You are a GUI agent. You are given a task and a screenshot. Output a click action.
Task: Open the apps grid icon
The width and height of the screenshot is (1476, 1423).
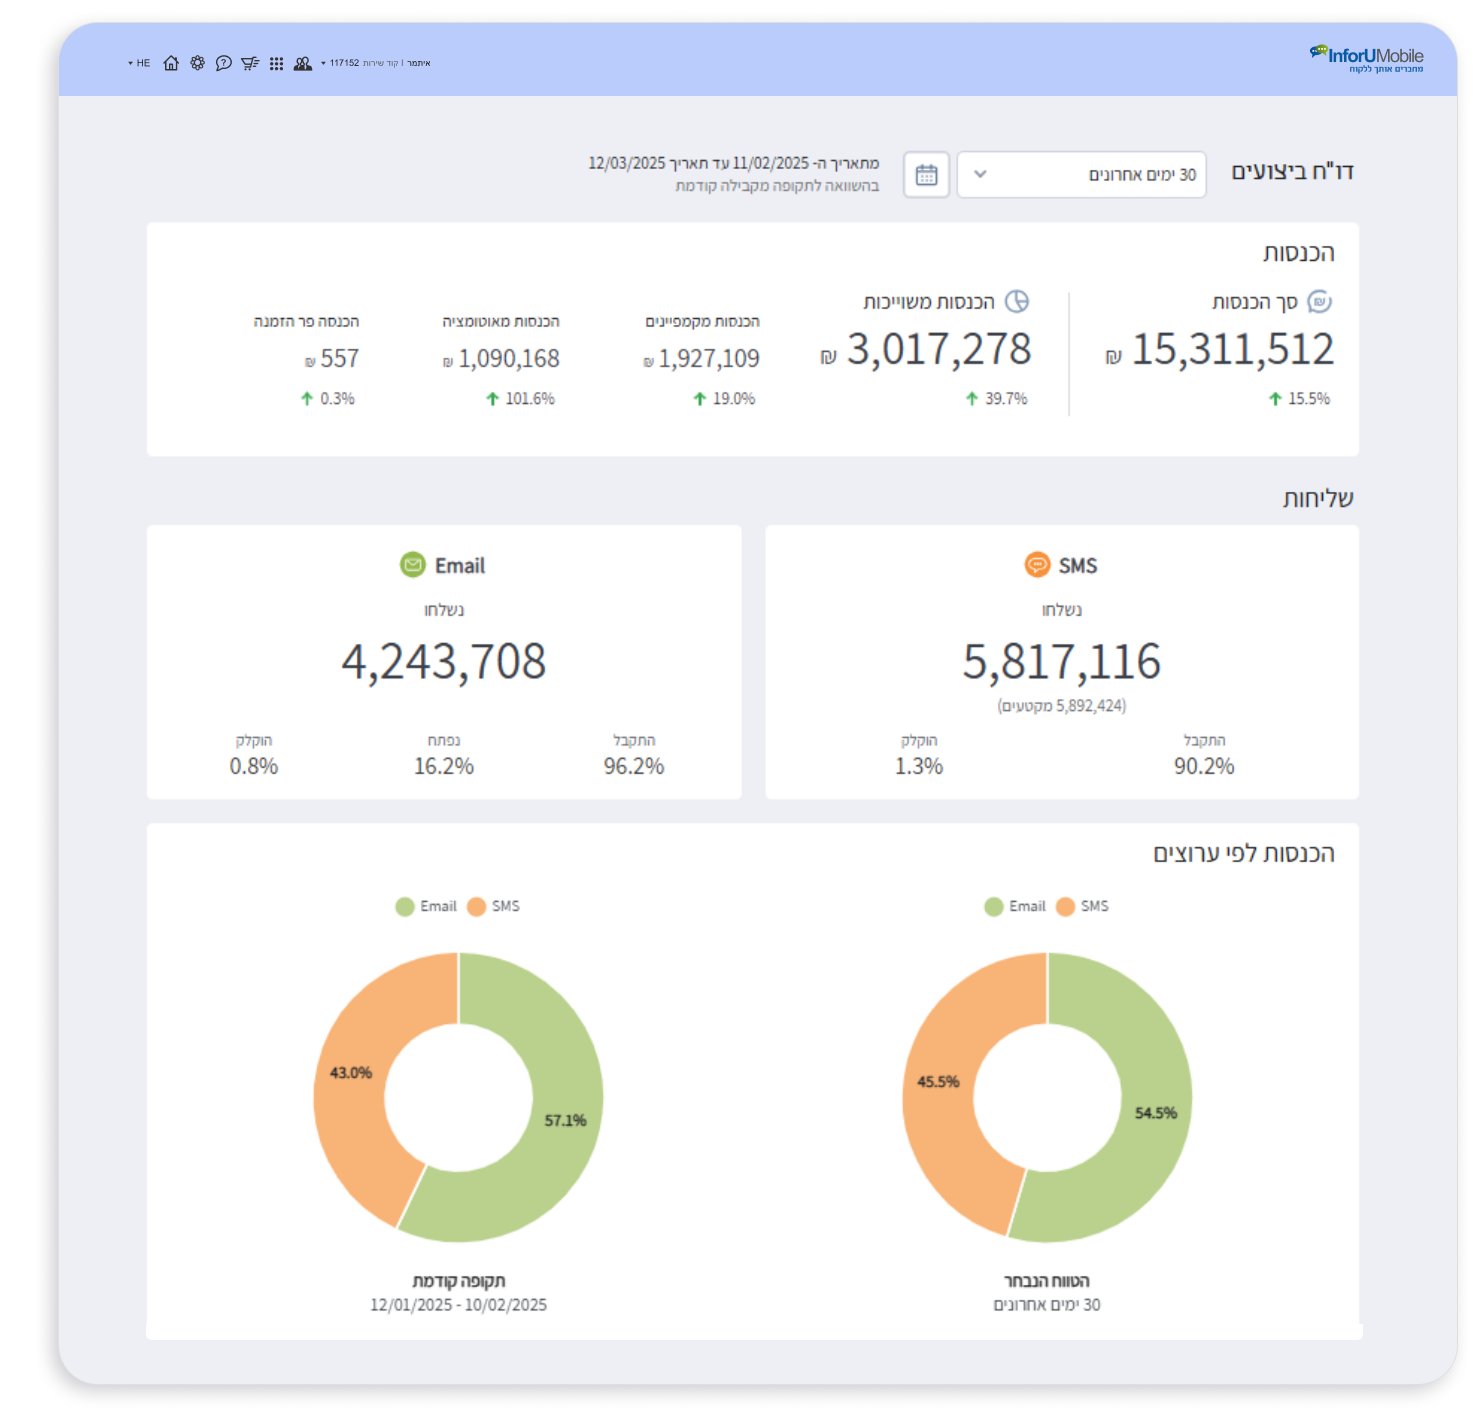coord(276,63)
